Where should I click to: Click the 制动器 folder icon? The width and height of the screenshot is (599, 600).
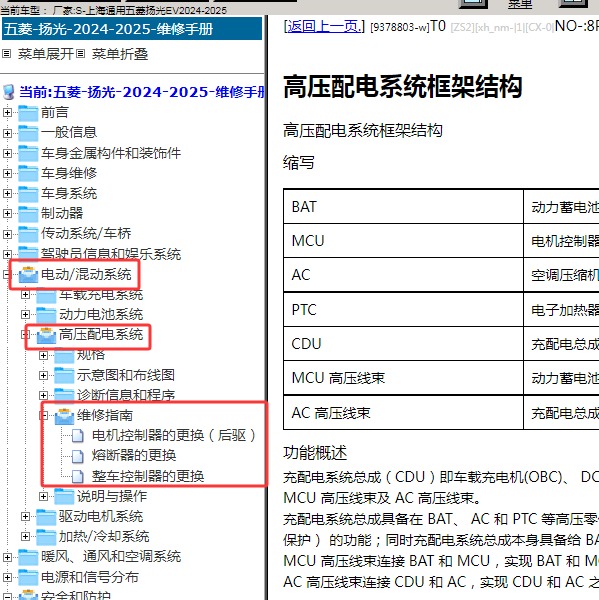coord(28,214)
